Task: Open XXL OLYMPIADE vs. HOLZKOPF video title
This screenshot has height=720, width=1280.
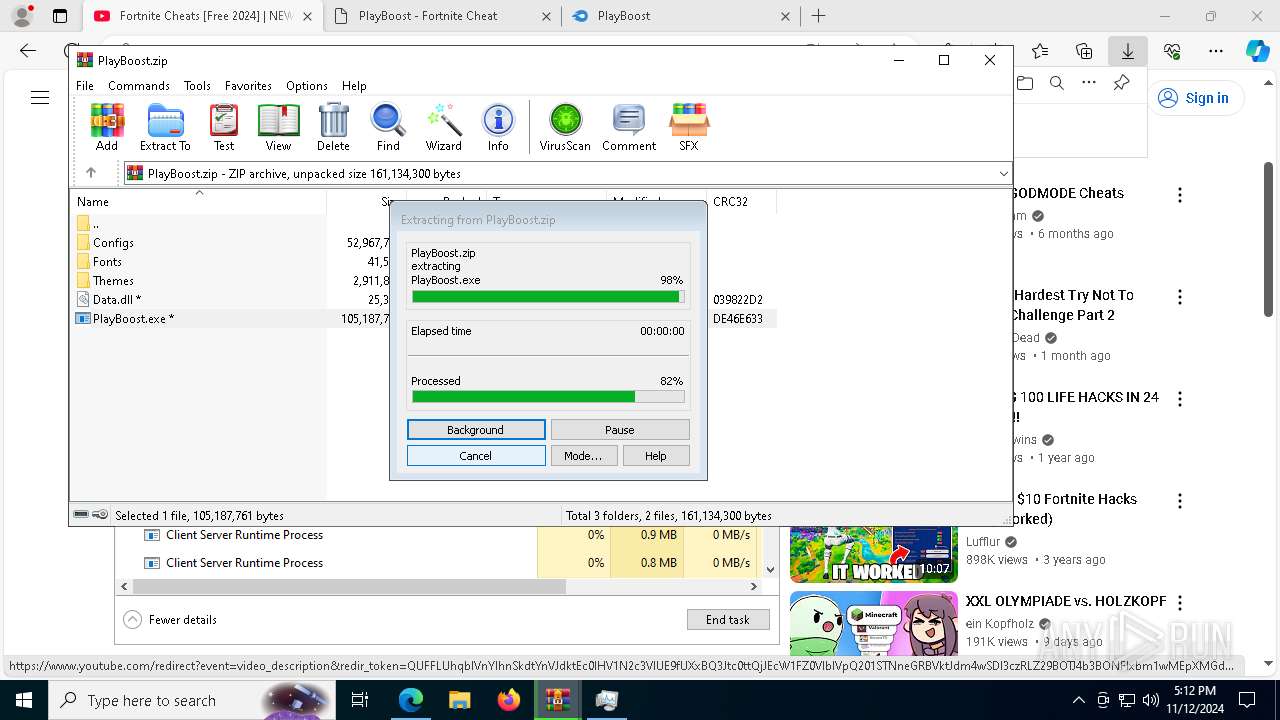Action: tap(1066, 601)
